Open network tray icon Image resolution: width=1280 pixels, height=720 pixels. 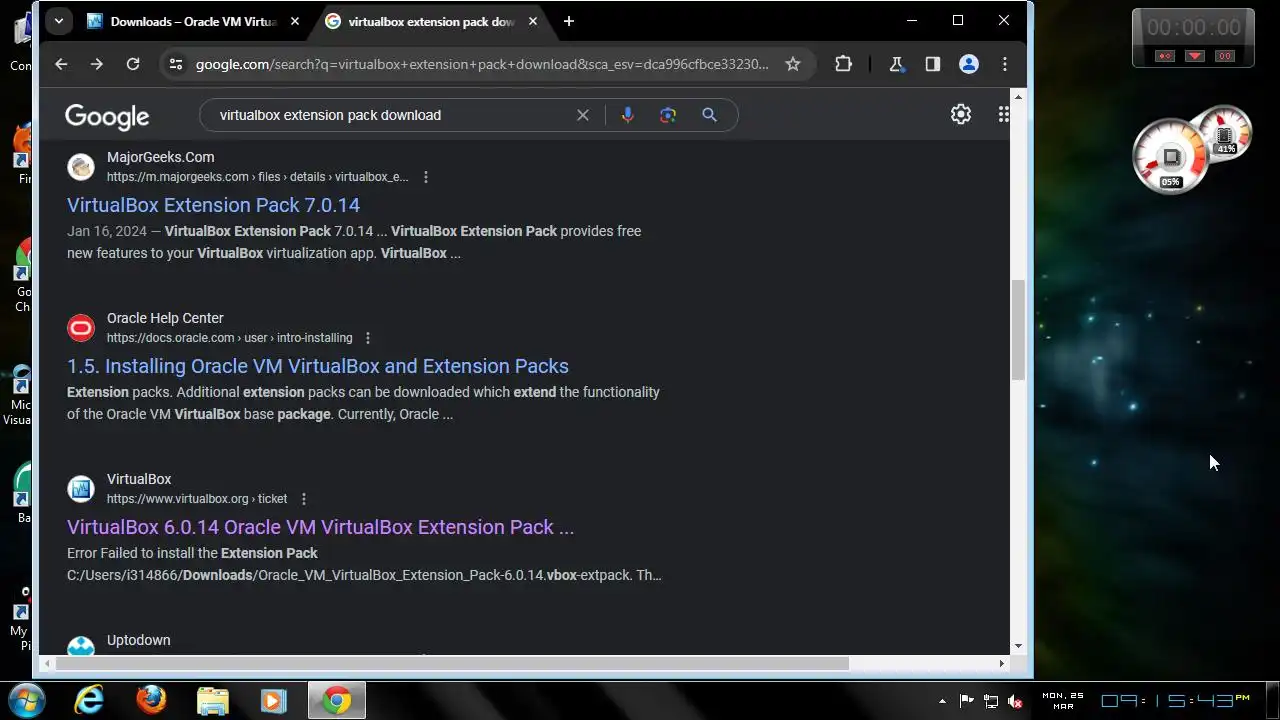click(x=991, y=701)
